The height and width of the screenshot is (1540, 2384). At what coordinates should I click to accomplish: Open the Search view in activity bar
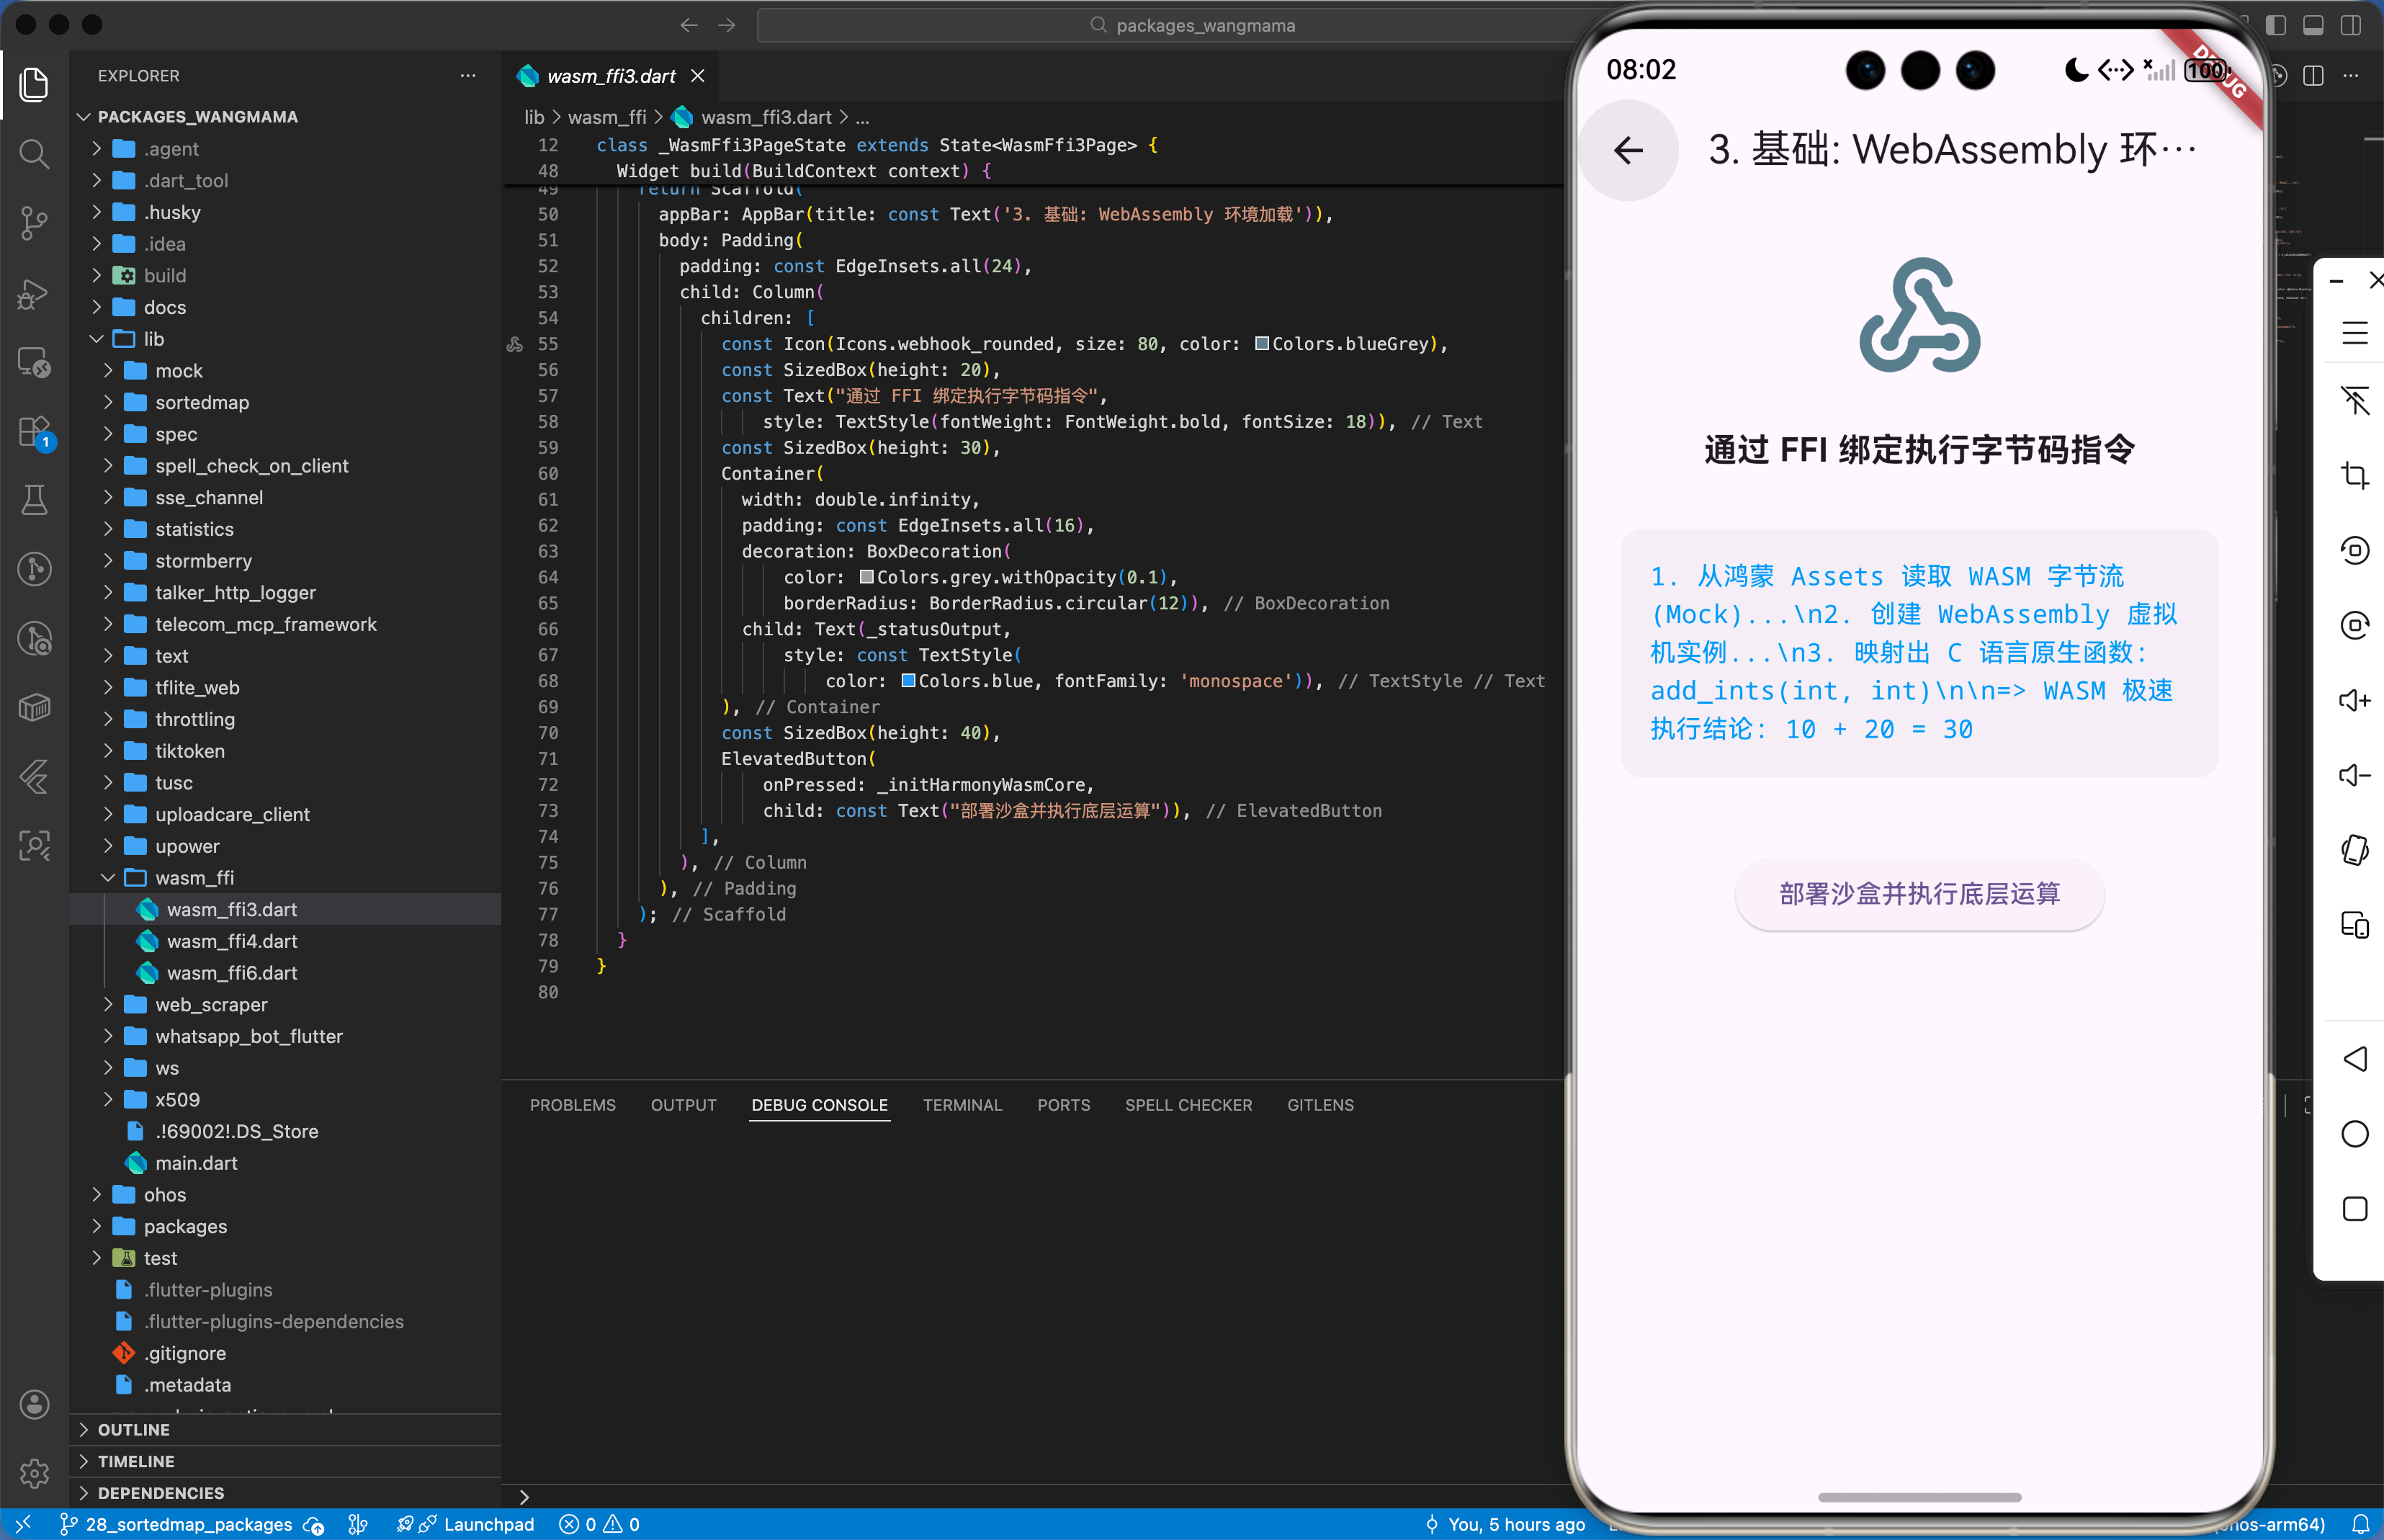(34, 154)
